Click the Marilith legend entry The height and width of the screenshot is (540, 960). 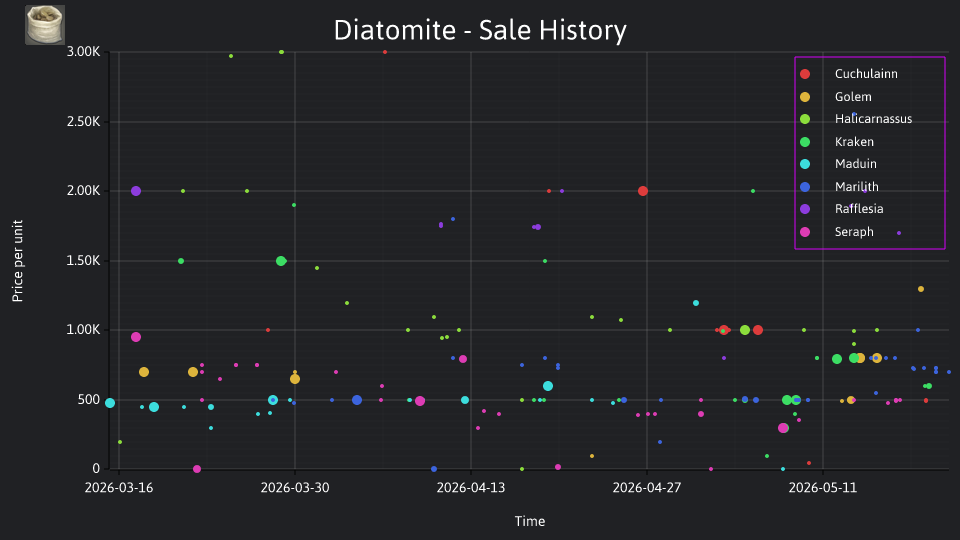click(857, 187)
